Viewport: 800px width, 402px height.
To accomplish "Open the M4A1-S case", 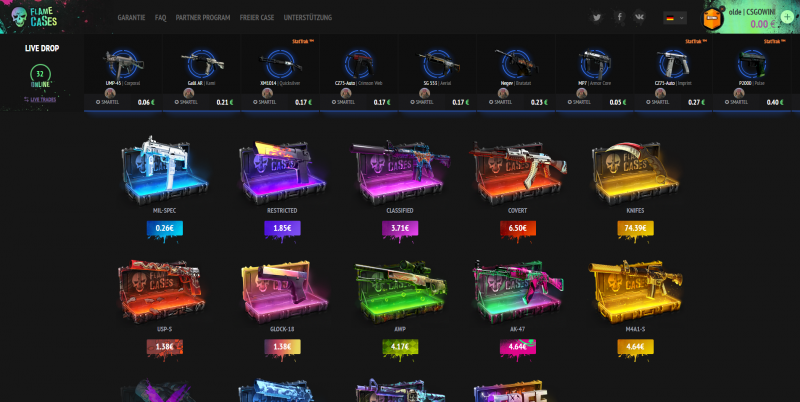I will [x=635, y=292].
